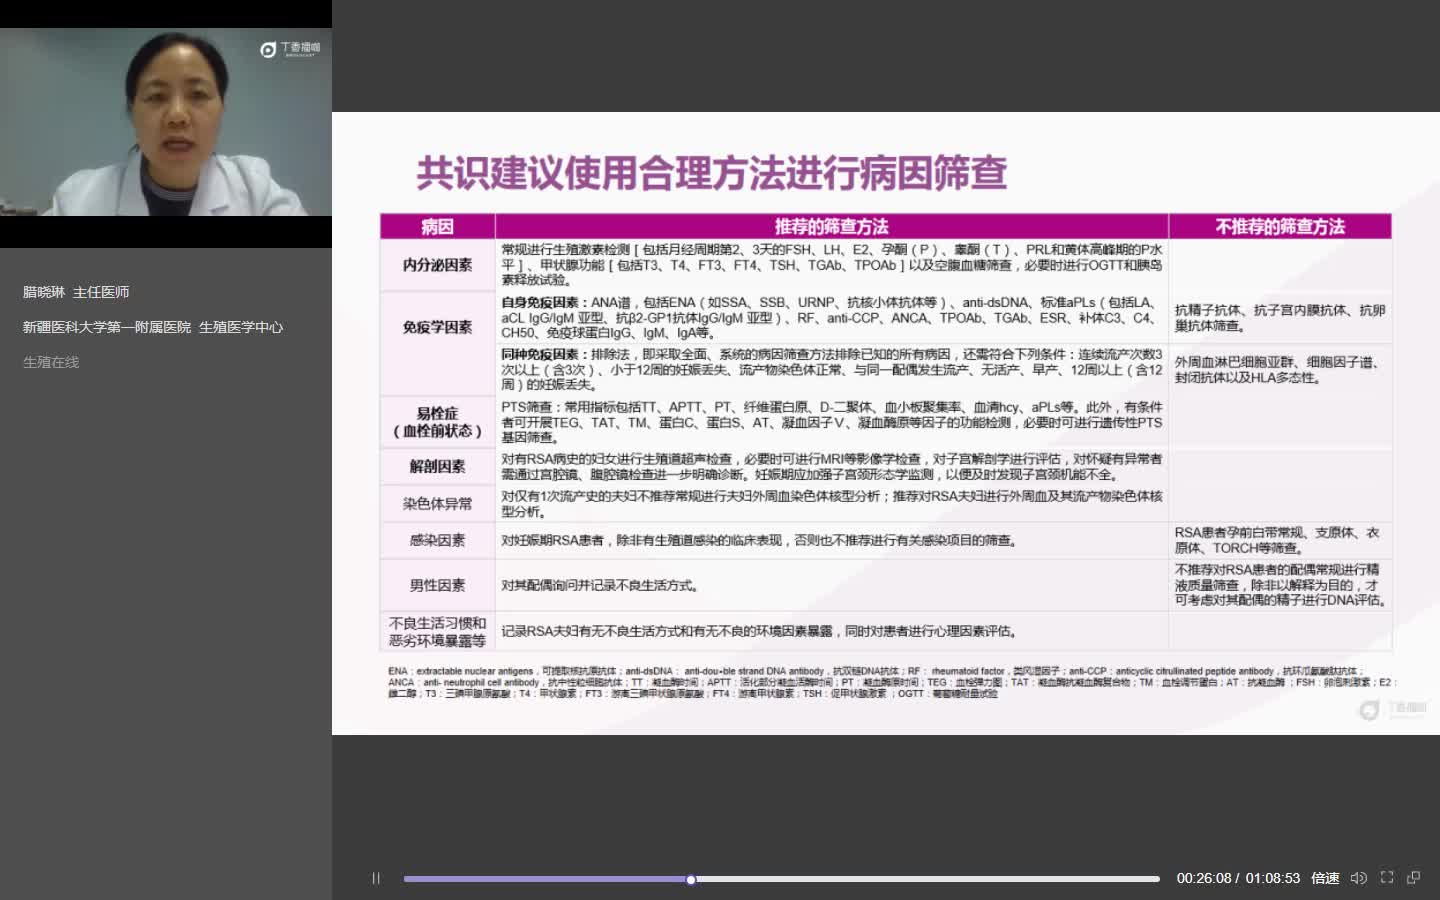The image size is (1440, 900).
Task: Mute the video with the speaker icon
Action: coord(1358,878)
